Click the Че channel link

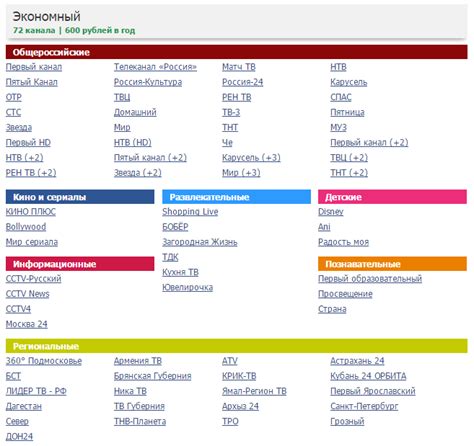(x=228, y=143)
